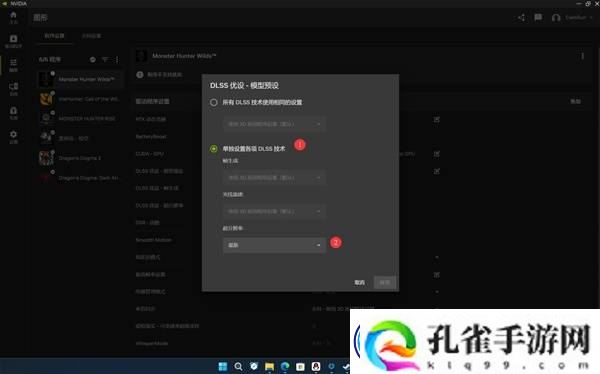Open the program list three-dot menu
Viewport: 600px width, 374px height.
coord(117,59)
